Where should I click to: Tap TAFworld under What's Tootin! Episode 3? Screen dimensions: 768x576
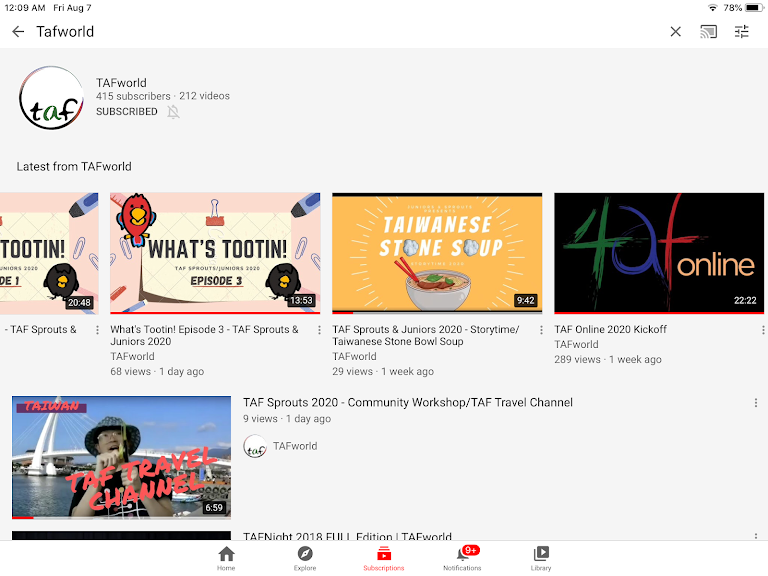(x=132, y=357)
